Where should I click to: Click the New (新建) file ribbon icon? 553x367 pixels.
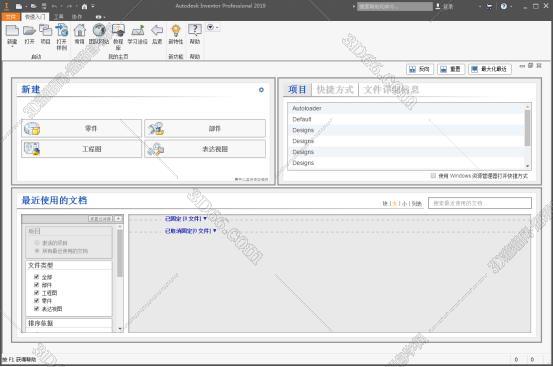(12, 31)
